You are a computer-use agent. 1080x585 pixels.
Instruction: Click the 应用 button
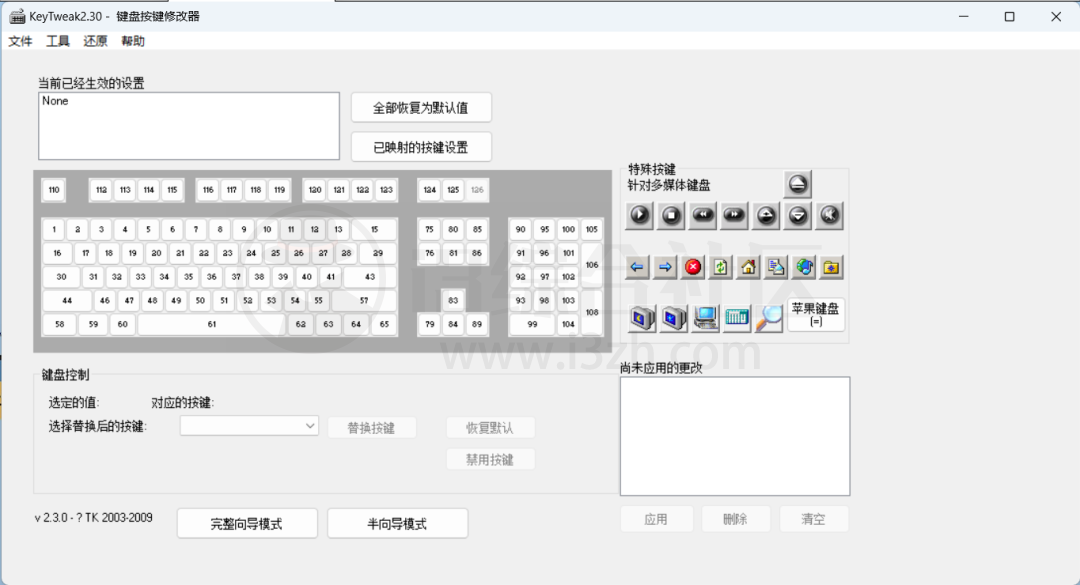click(656, 520)
